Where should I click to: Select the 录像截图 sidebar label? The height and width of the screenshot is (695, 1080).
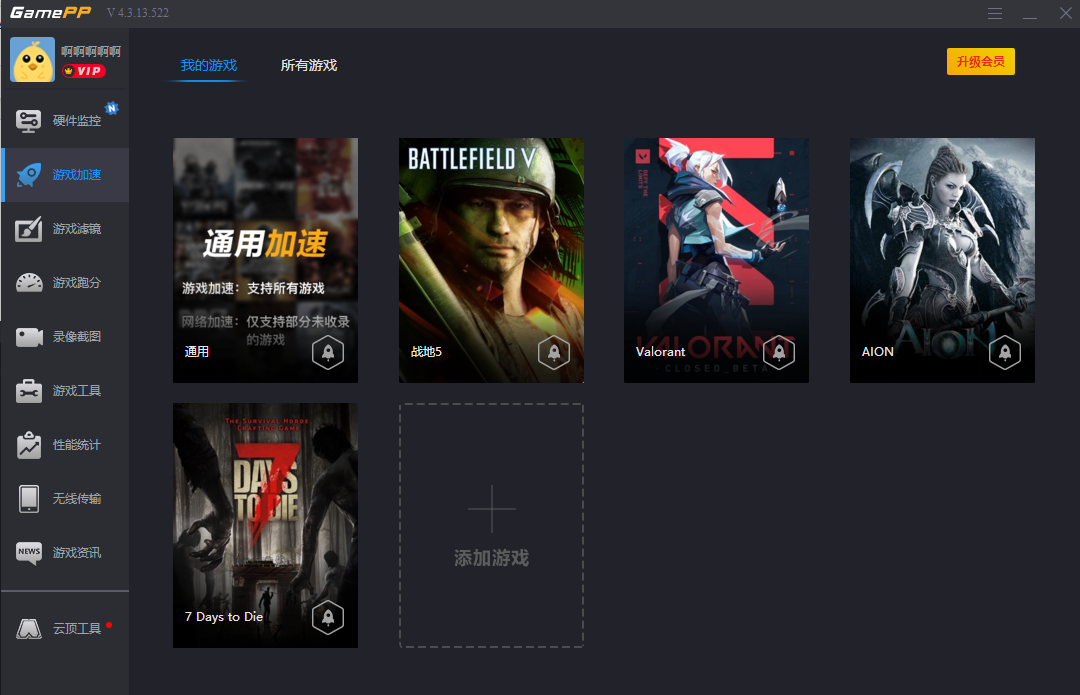(77, 337)
